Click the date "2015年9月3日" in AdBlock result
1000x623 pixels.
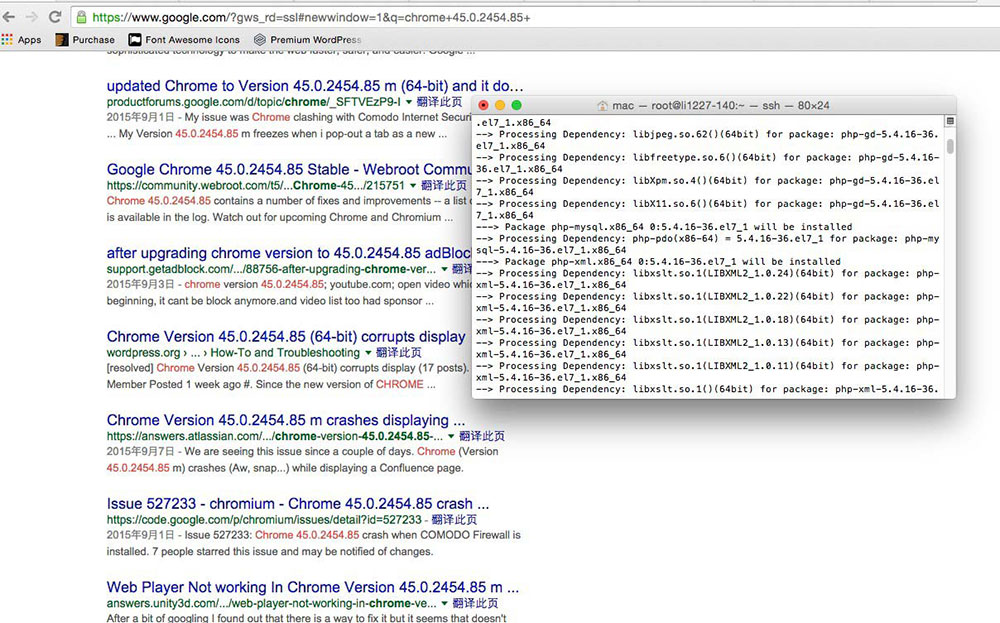[x=140, y=284]
